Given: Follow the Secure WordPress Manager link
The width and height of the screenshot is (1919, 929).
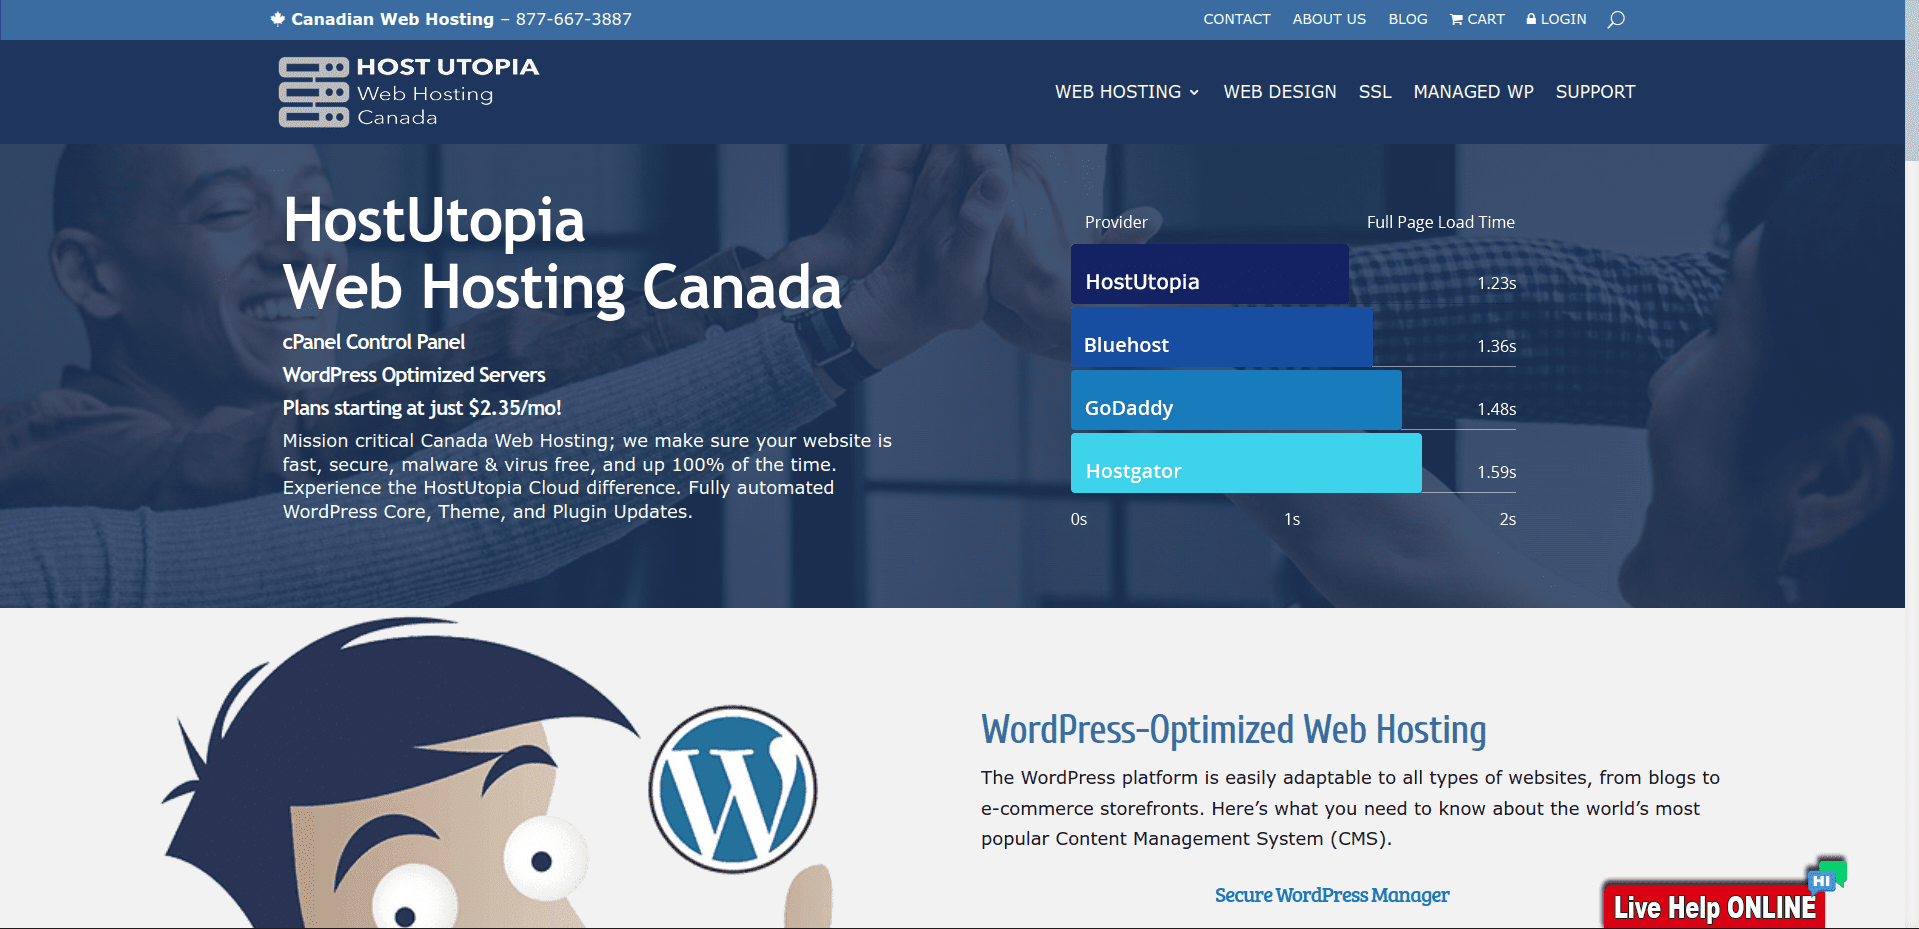Looking at the screenshot, I should click(x=1332, y=895).
